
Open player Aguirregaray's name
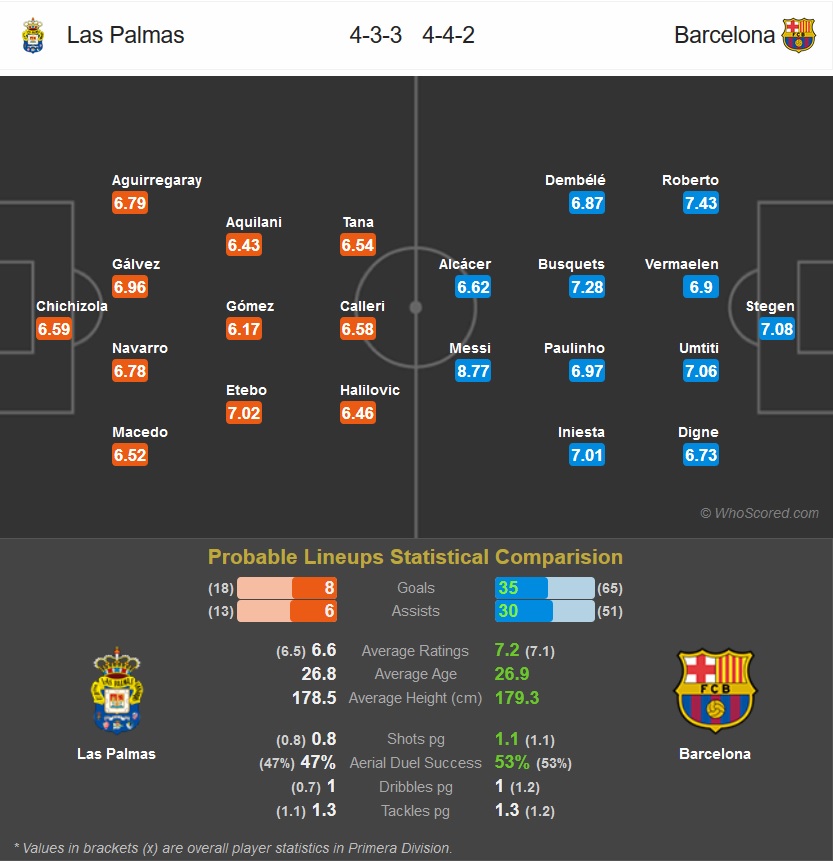[157, 180]
